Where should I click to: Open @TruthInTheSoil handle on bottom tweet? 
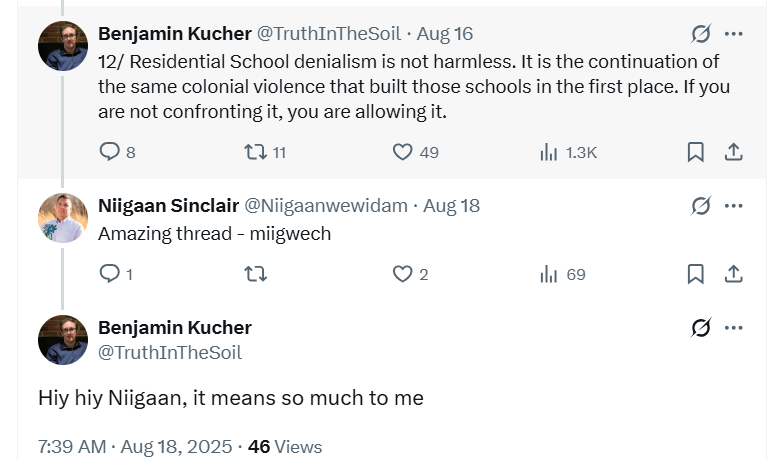pyautogui.click(x=170, y=352)
